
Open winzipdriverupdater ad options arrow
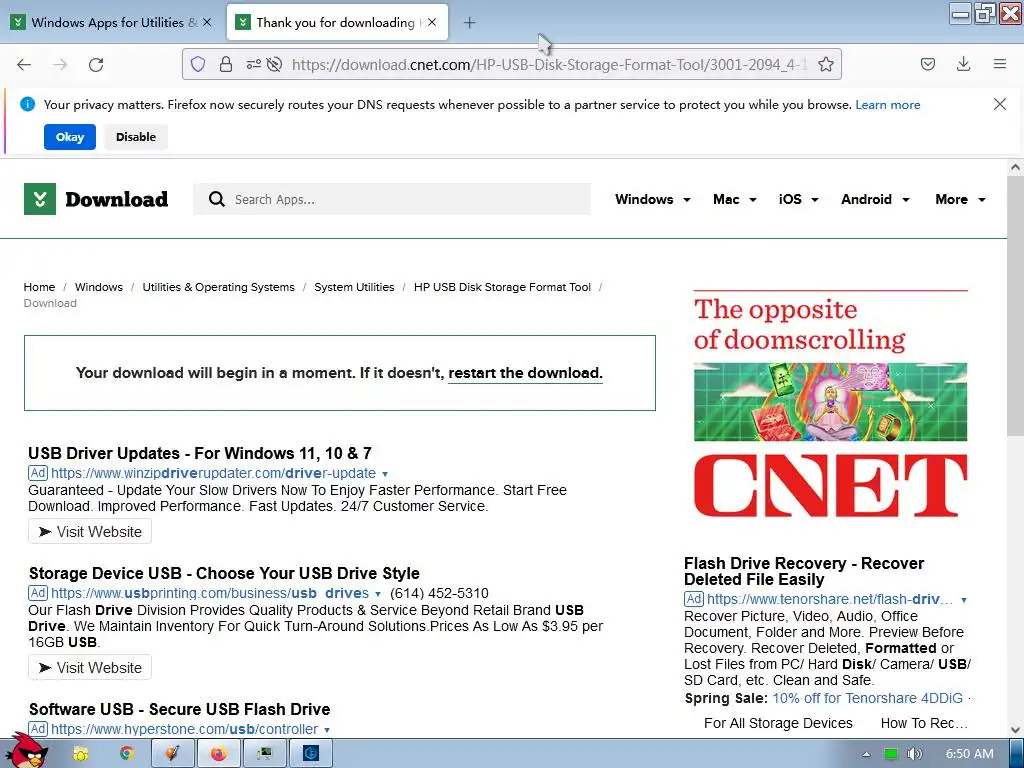click(x=385, y=474)
